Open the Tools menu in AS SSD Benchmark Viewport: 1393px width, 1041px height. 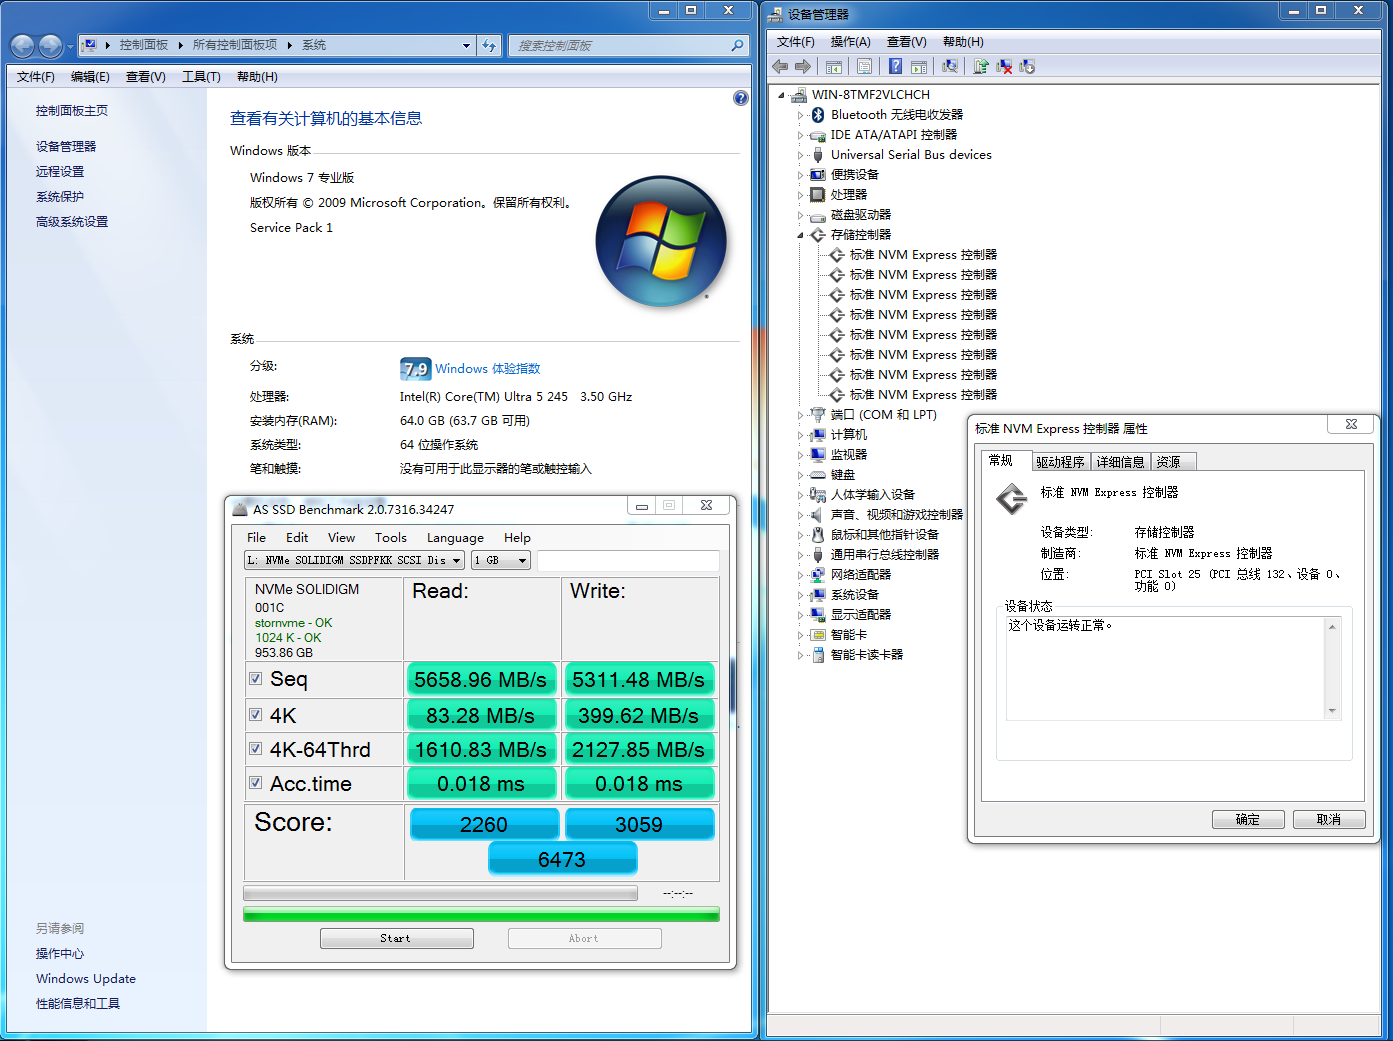(391, 538)
